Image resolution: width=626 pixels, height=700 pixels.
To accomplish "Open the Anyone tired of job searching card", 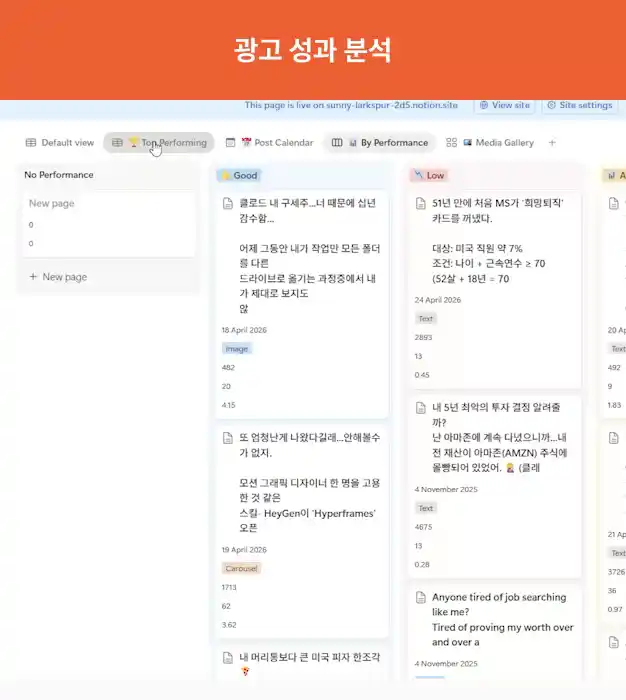I will [495, 633].
